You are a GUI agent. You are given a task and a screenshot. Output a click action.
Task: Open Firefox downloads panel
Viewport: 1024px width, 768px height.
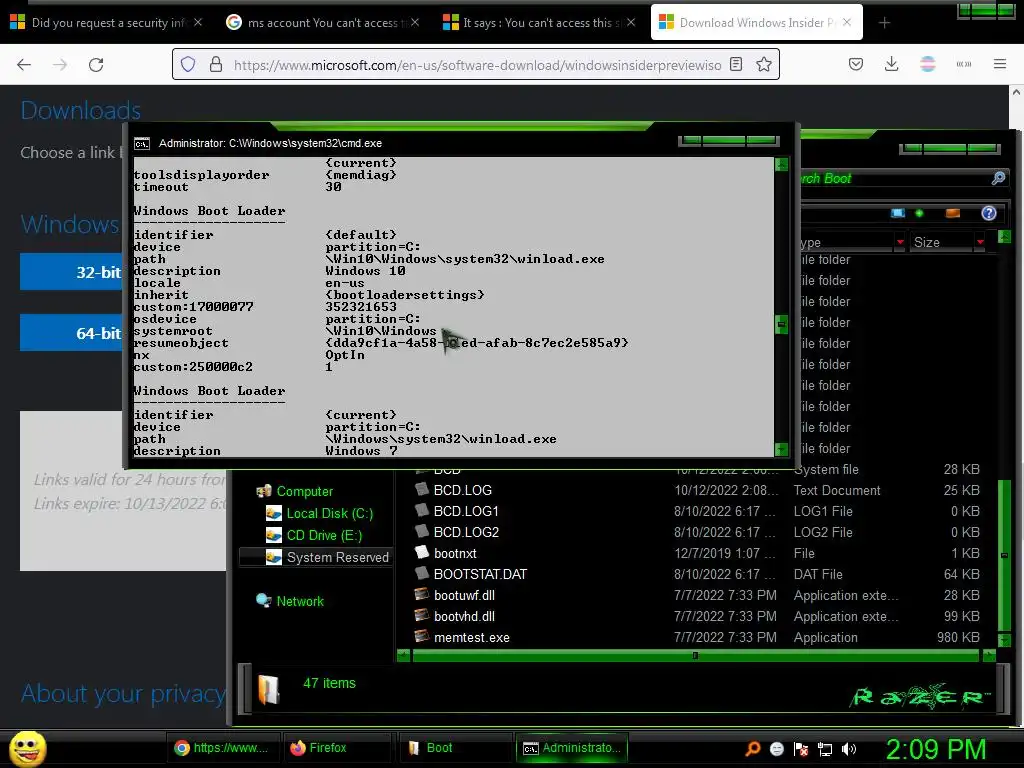click(x=891, y=65)
